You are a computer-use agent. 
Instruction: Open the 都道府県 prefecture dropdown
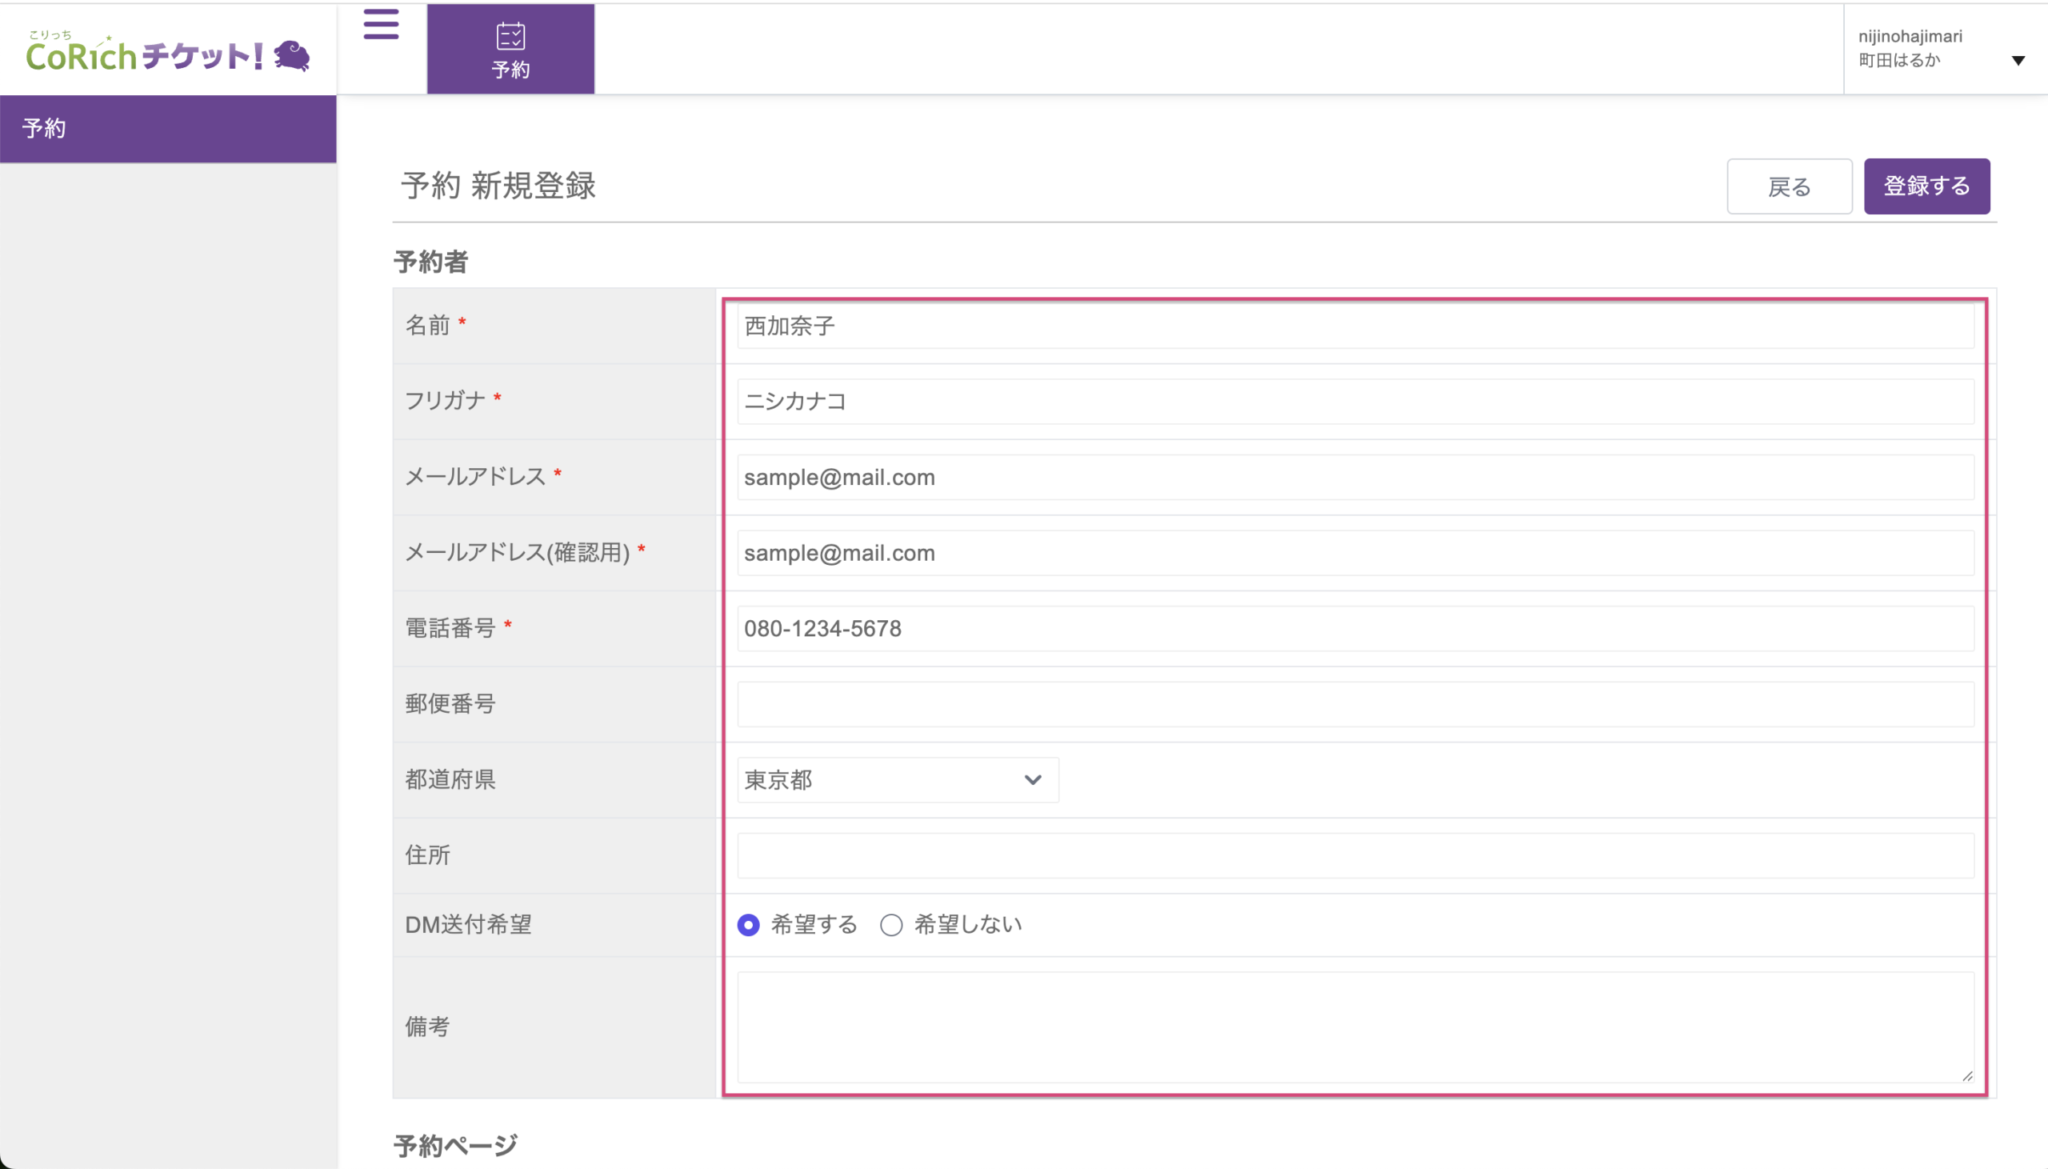(897, 780)
